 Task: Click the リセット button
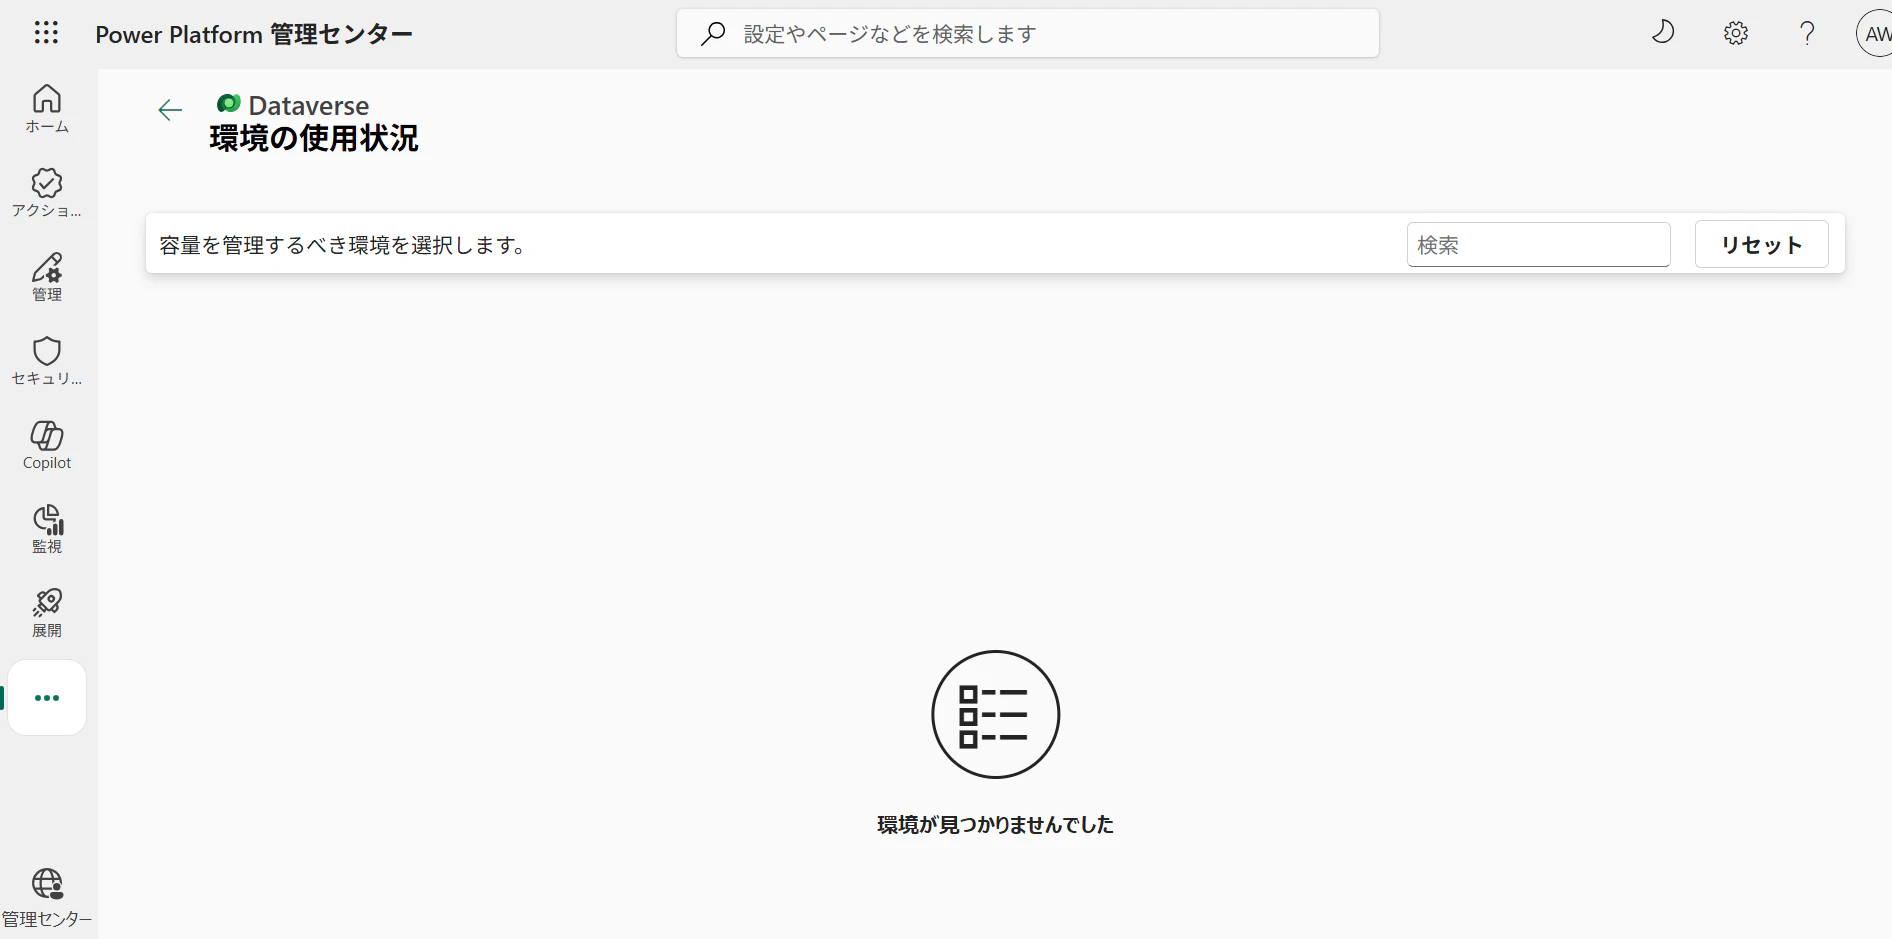[x=1761, y=245]
